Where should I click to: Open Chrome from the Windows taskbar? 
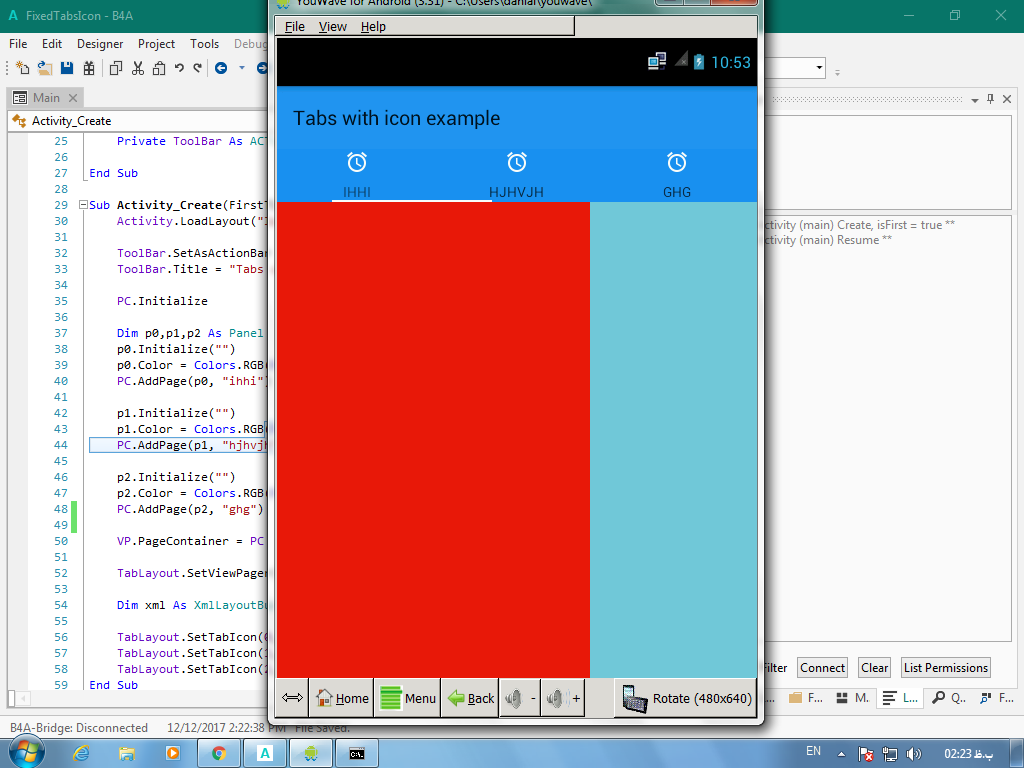coord(218,753)
